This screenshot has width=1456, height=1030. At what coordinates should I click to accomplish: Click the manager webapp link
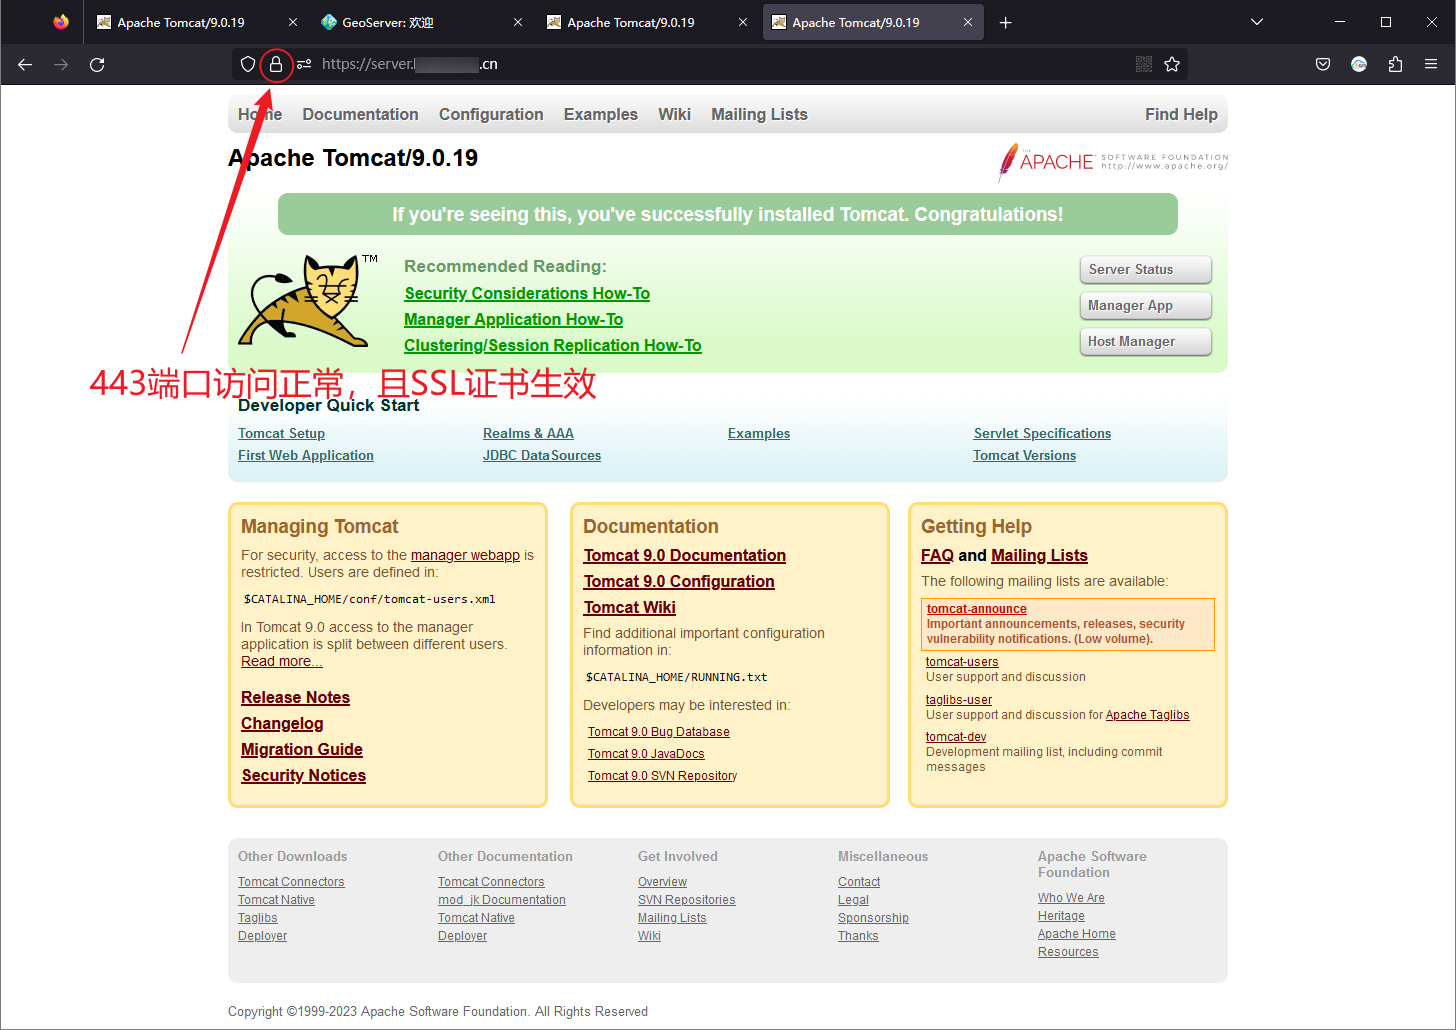point(465,555)
